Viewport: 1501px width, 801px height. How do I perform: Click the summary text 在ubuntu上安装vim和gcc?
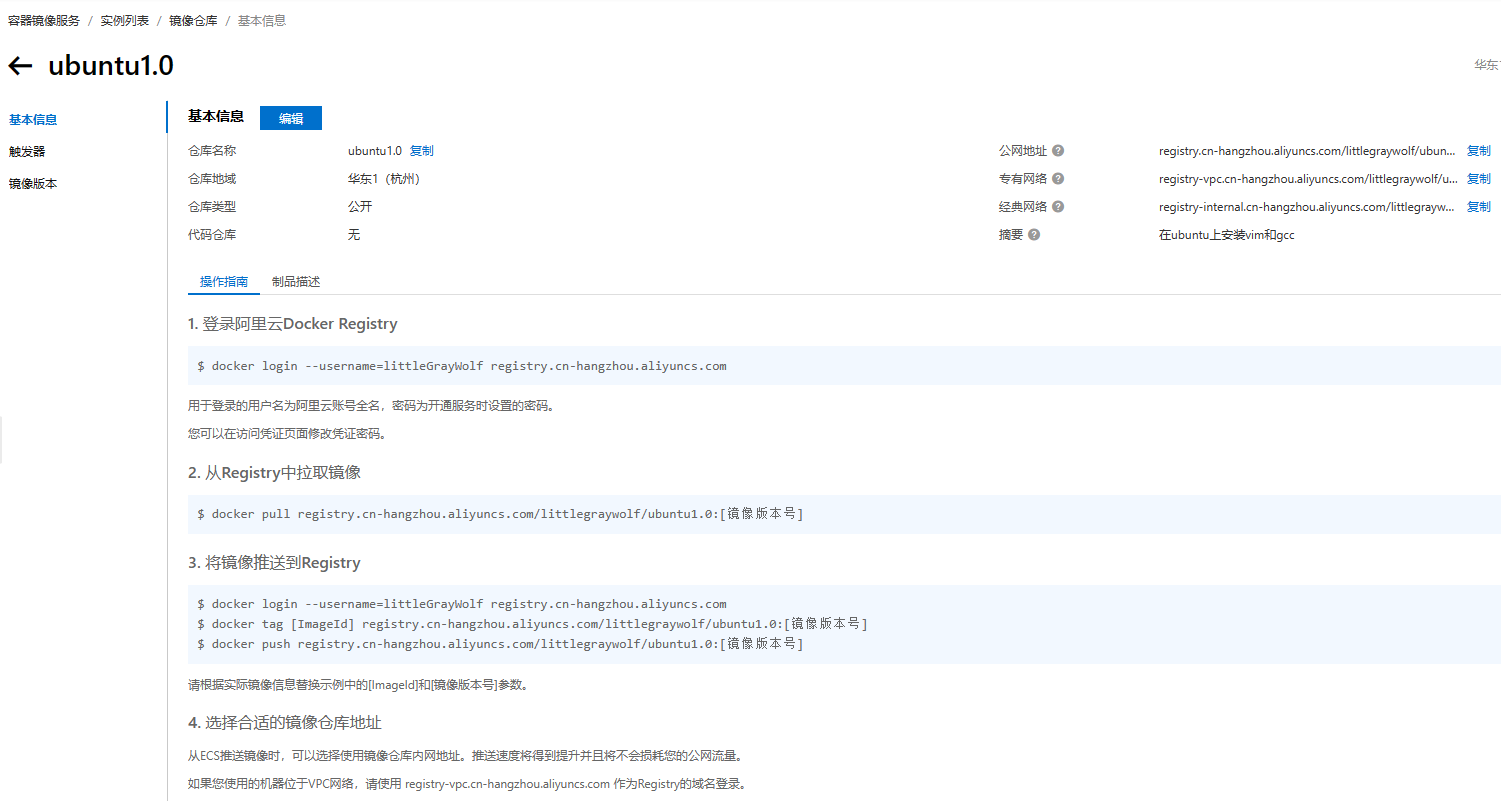pyautogui.click(x=1227, y=235)
